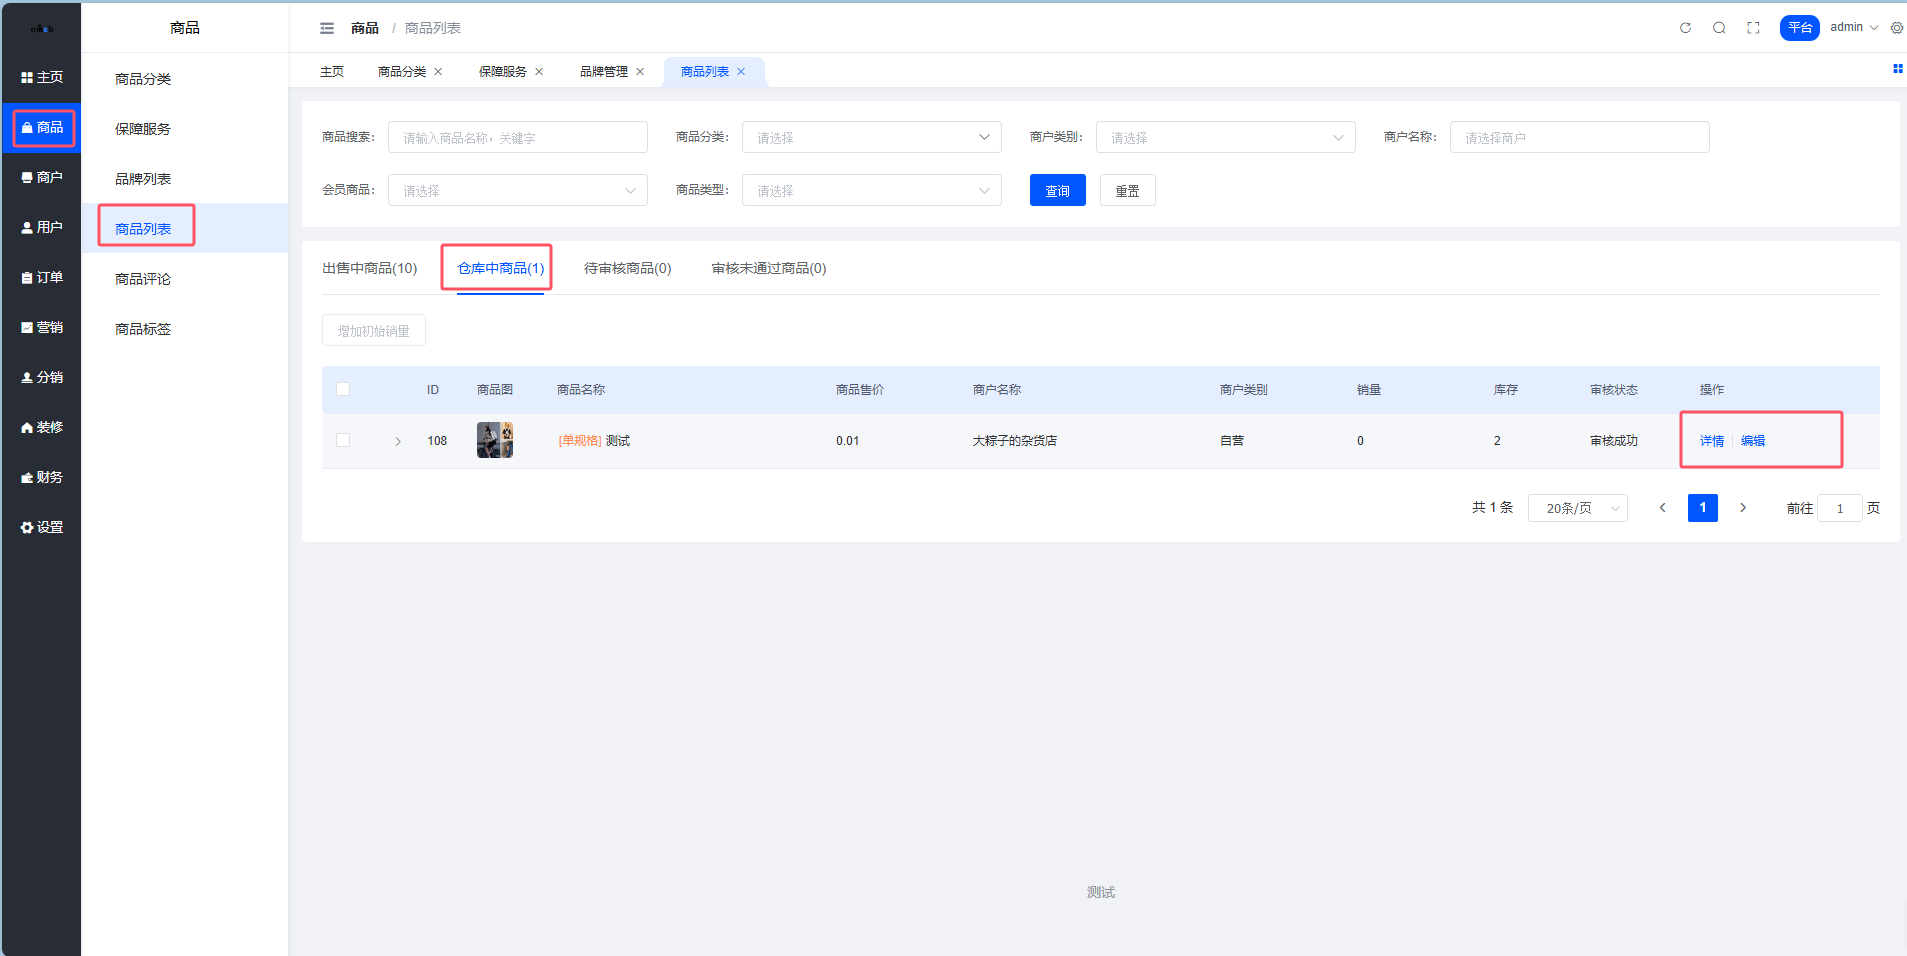The width and height of the screenshot is (1907, 956).
Task: Open the 订单 sidebar section
Action: pos(42,278)
